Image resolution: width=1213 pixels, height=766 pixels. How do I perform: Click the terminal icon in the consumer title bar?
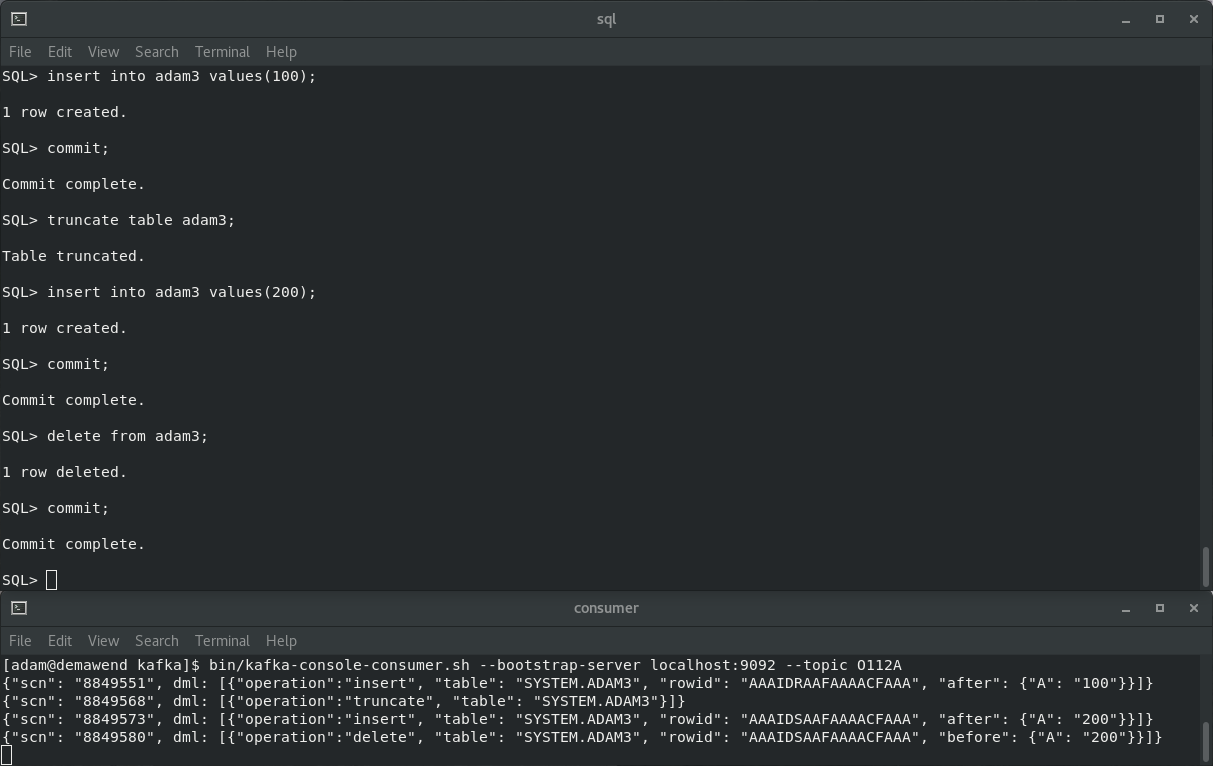[18, 607]
